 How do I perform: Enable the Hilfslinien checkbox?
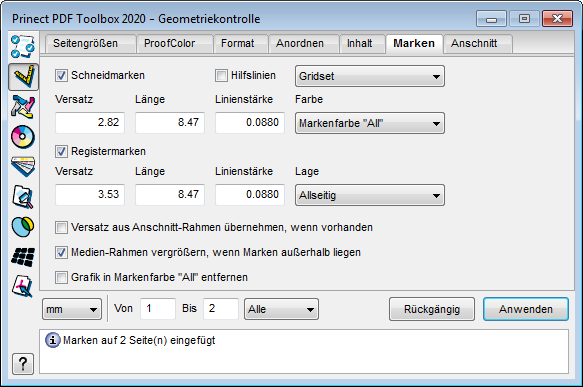[221, 75]
